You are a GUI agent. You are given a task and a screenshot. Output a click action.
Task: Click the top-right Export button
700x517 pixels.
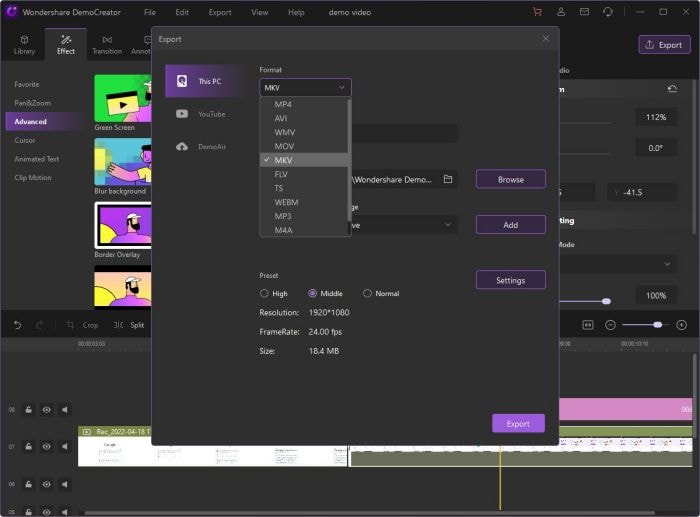(664, 45)
